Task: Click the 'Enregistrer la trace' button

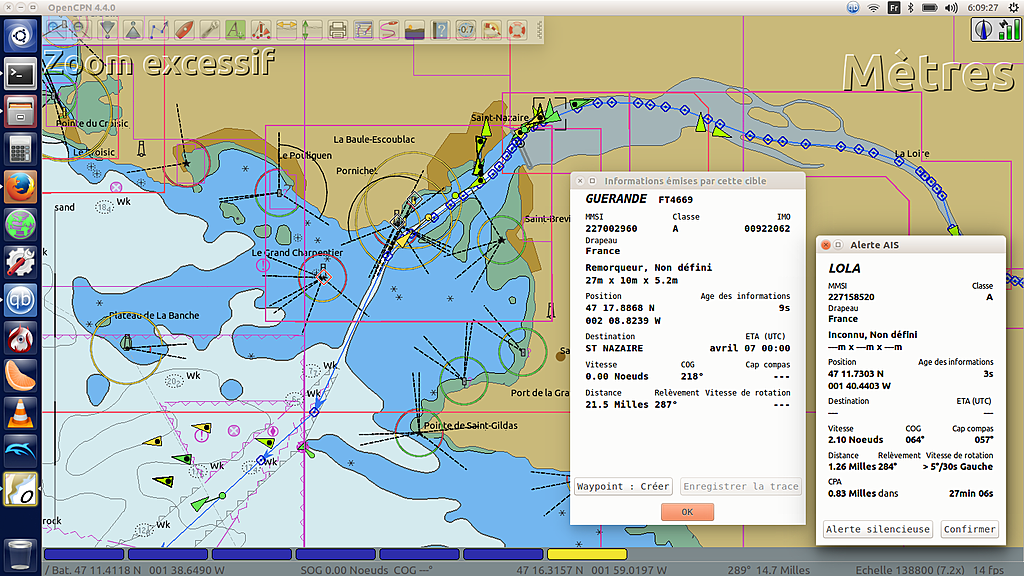Action: pos(741,487)
